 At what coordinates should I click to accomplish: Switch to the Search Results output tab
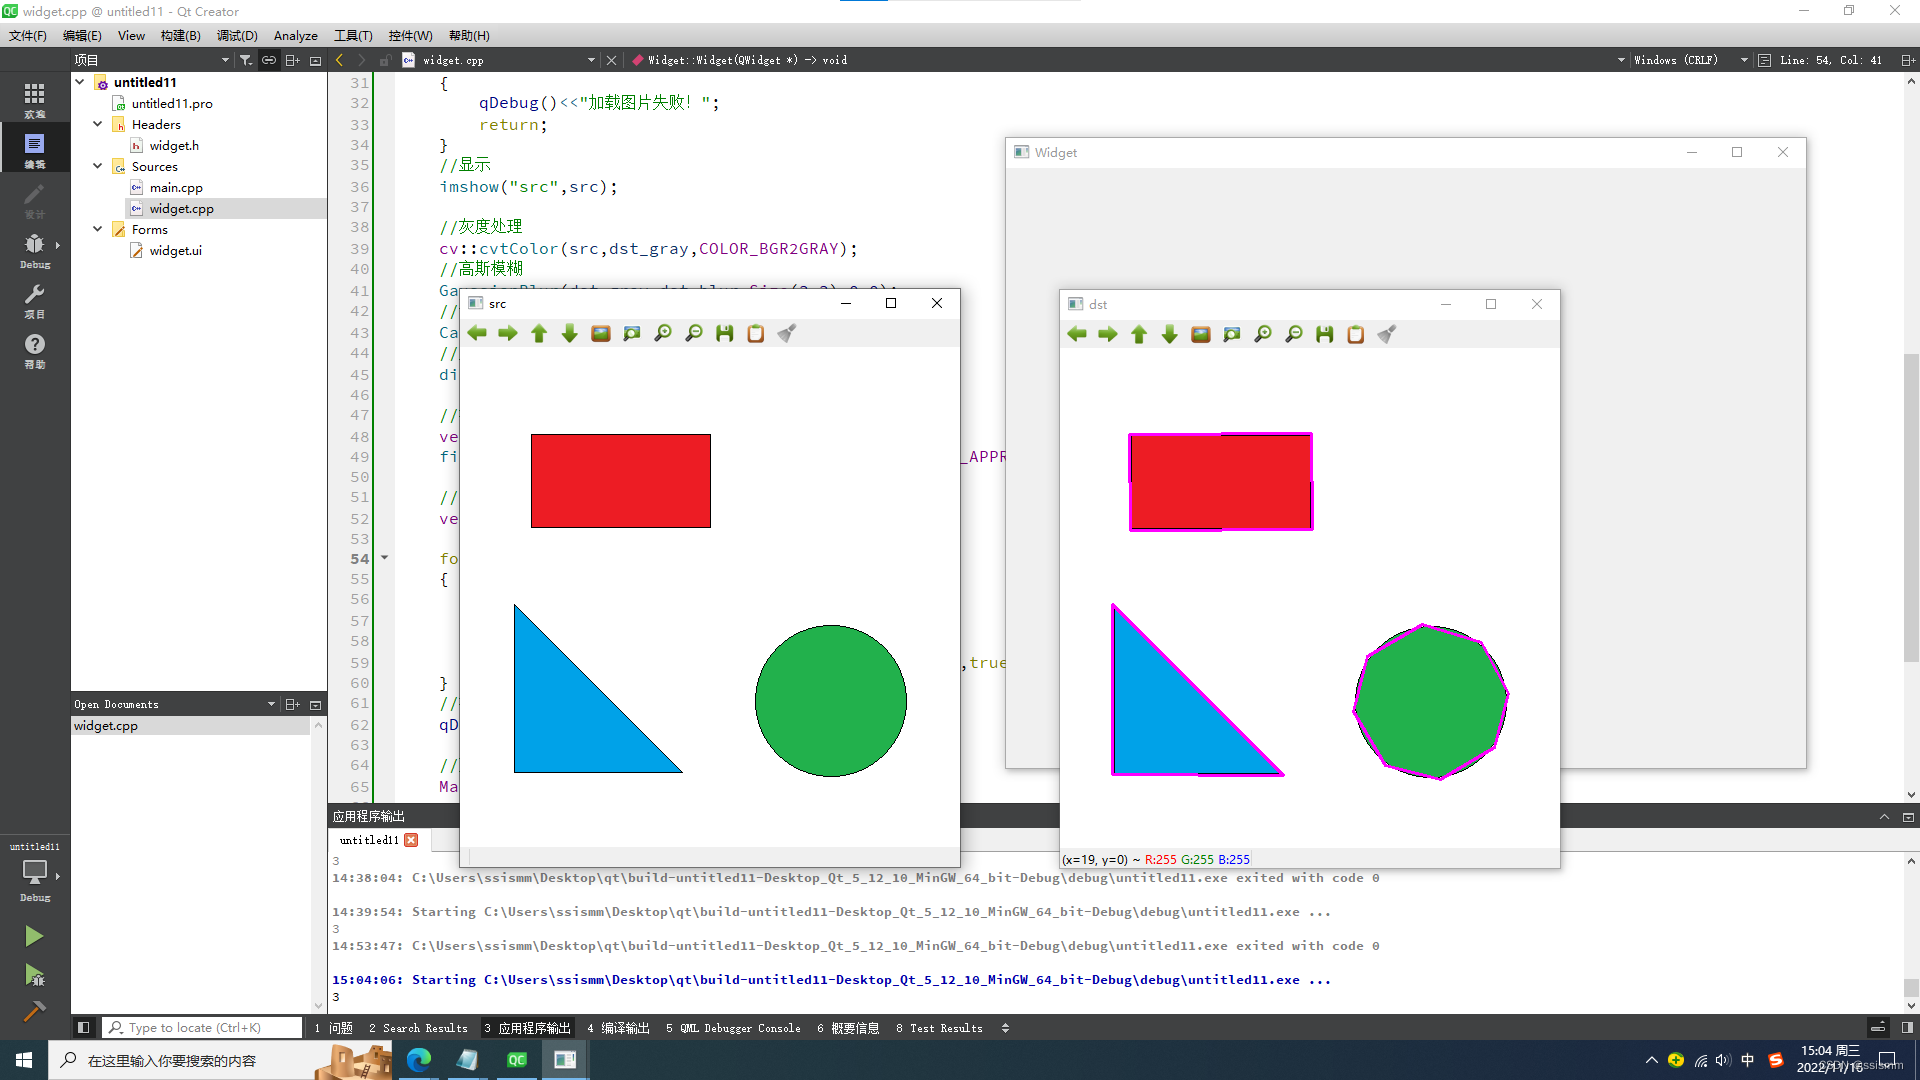click(x=418, y=1028)
